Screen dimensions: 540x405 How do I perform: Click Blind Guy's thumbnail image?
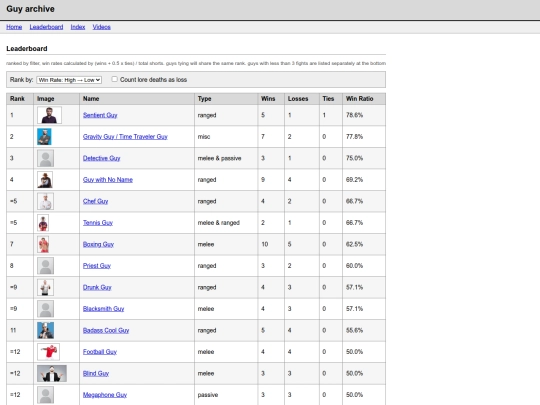click(52, 373)
